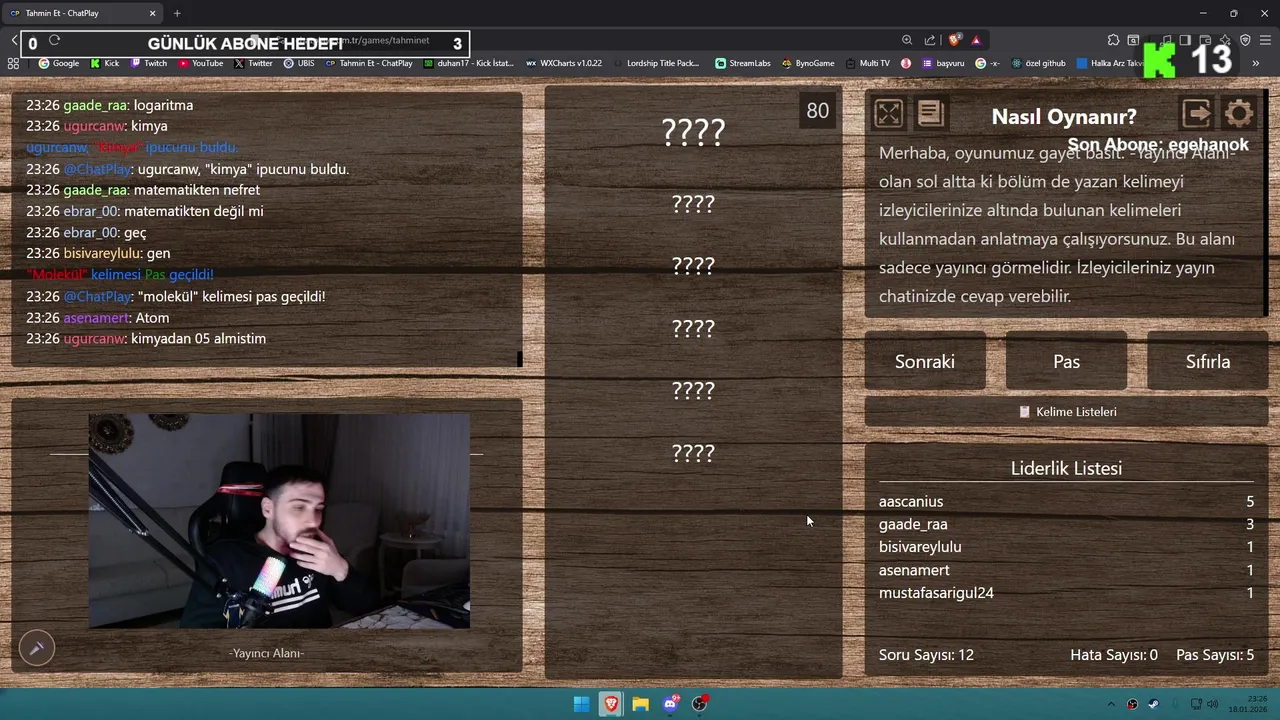Click leaderboard entry bisivareylulu
The image size is (1280, 720).
coord(920,547)
